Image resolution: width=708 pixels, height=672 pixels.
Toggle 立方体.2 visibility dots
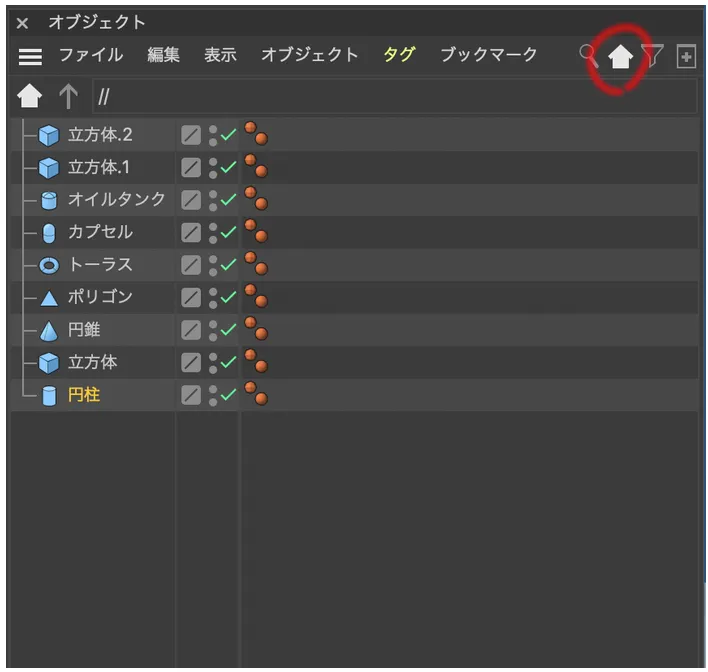(x=213, y=136)
